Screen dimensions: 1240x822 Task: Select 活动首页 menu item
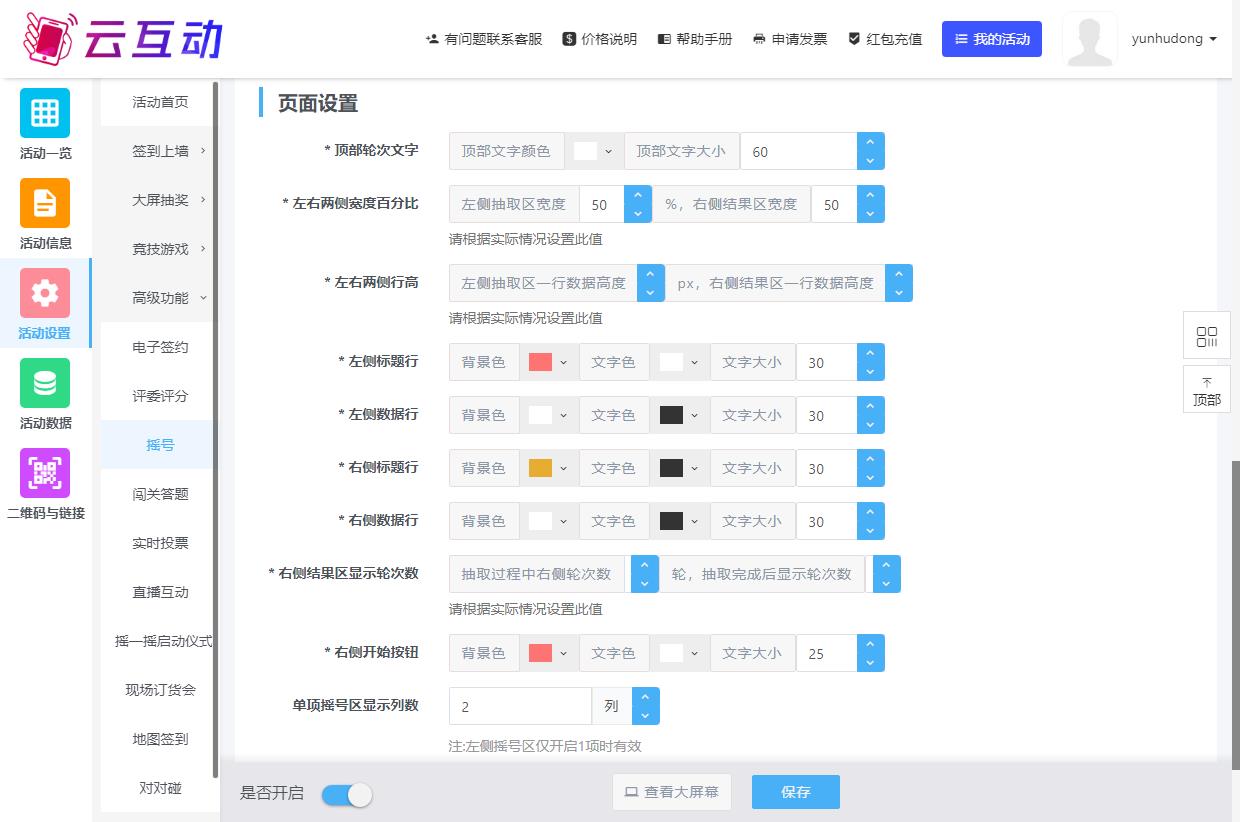coord(160,102)
